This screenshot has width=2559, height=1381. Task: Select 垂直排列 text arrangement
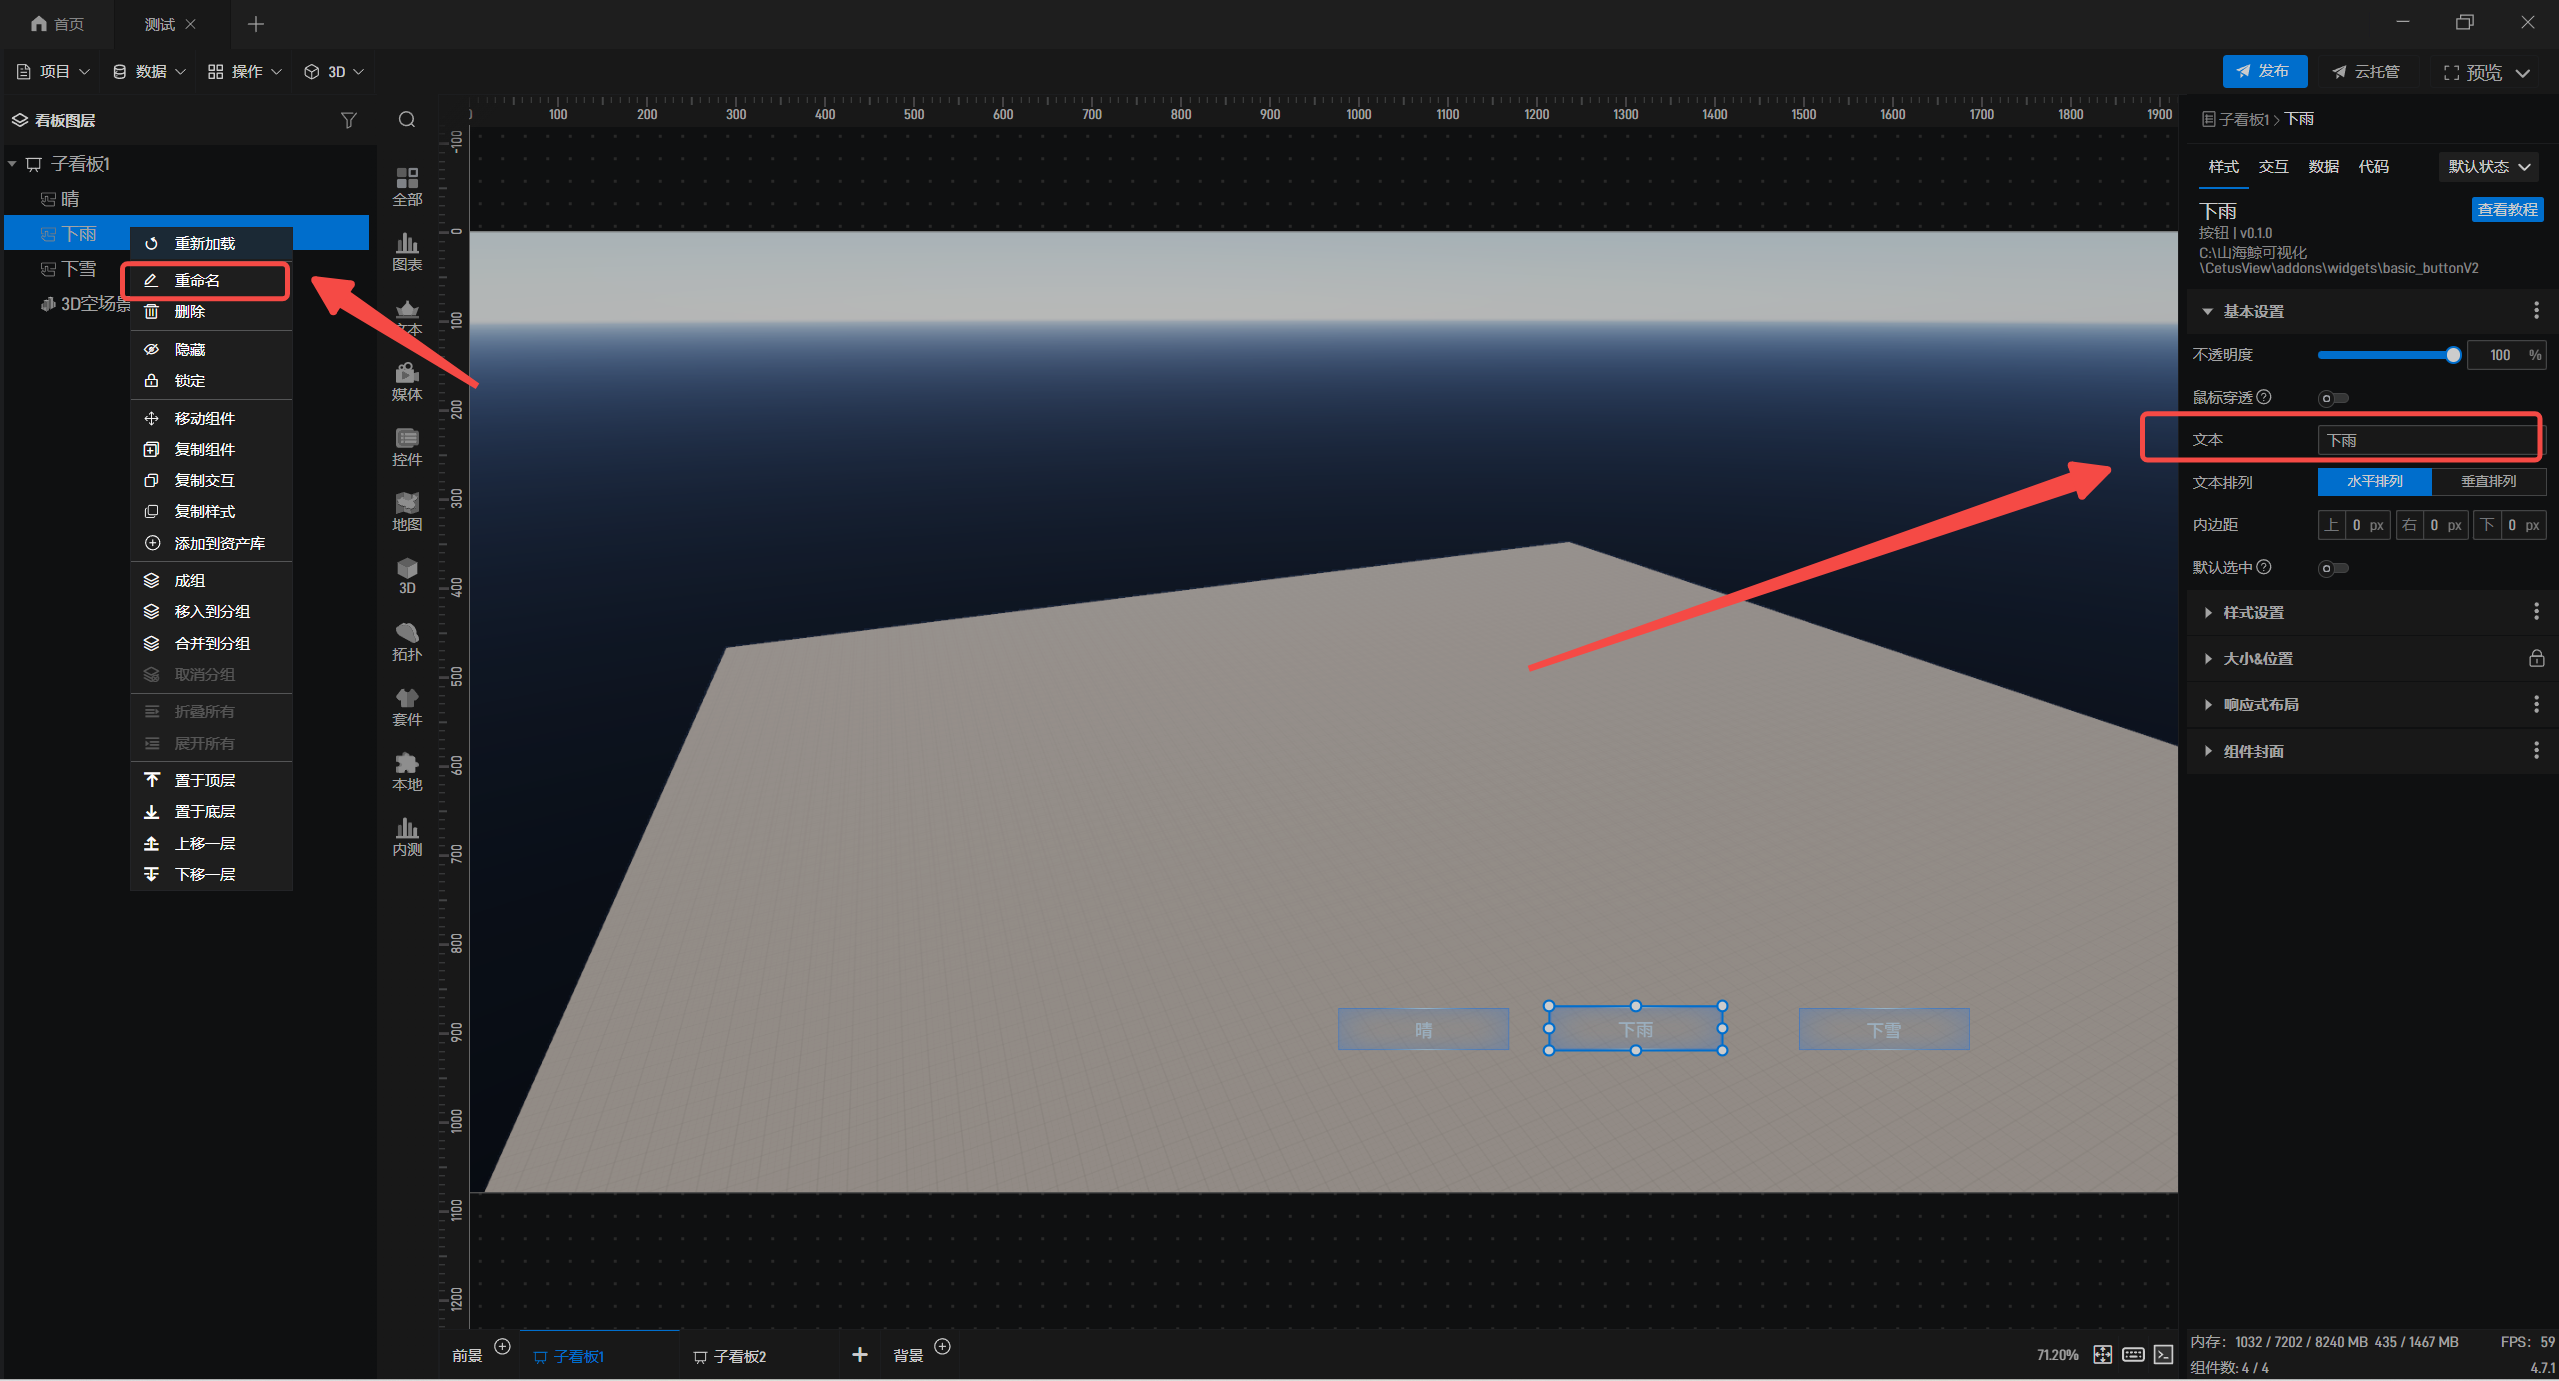tap(2488, 481)
